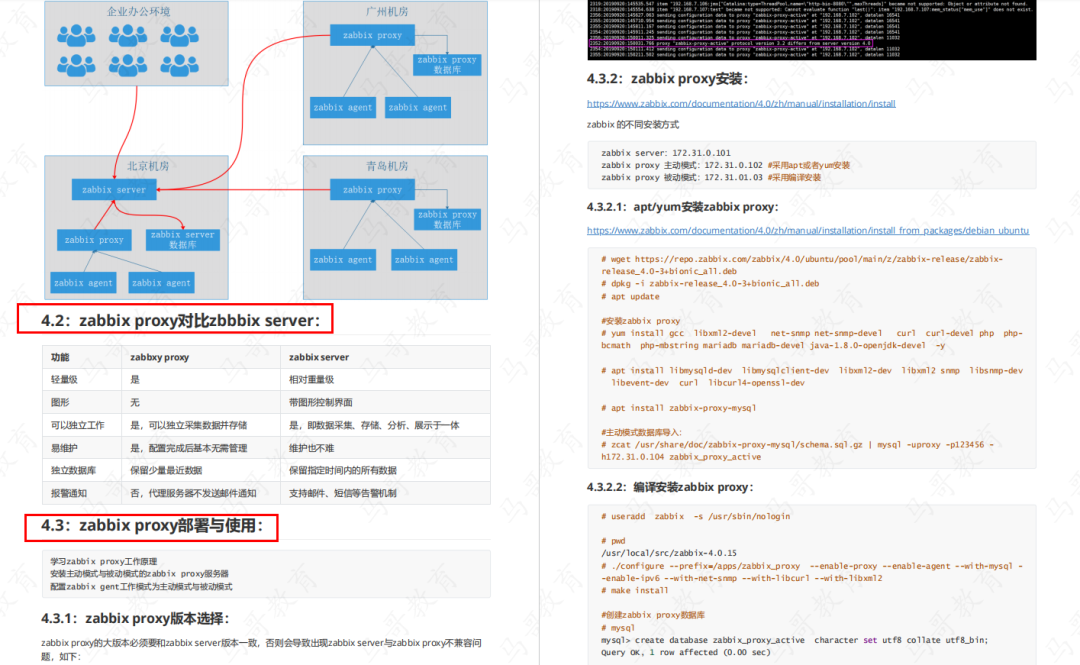Click the 保留少量最近数据 table cell
Image resolution: width=1080 pixels, height=665 pixels.
tap(201, 471)
